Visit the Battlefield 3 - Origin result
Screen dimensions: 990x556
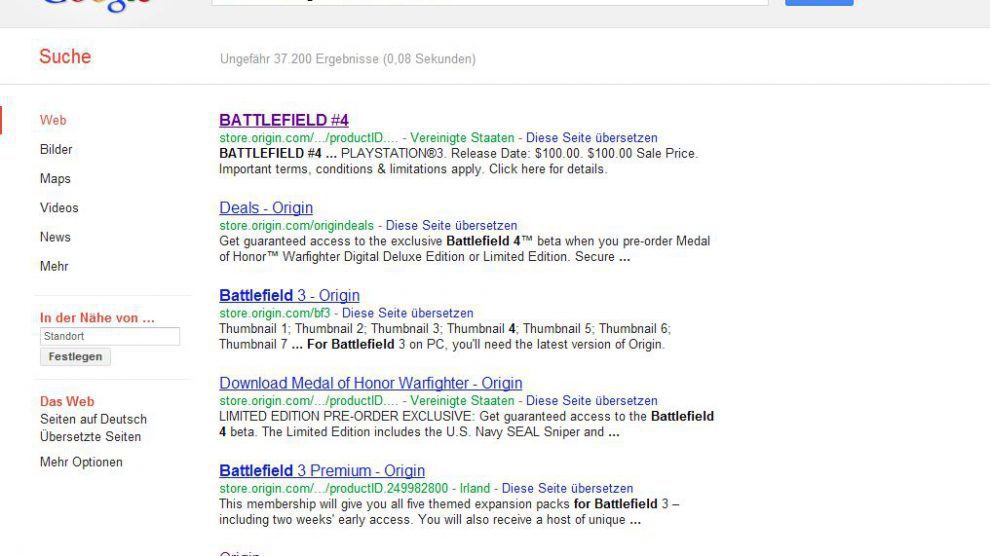[289, 296]
